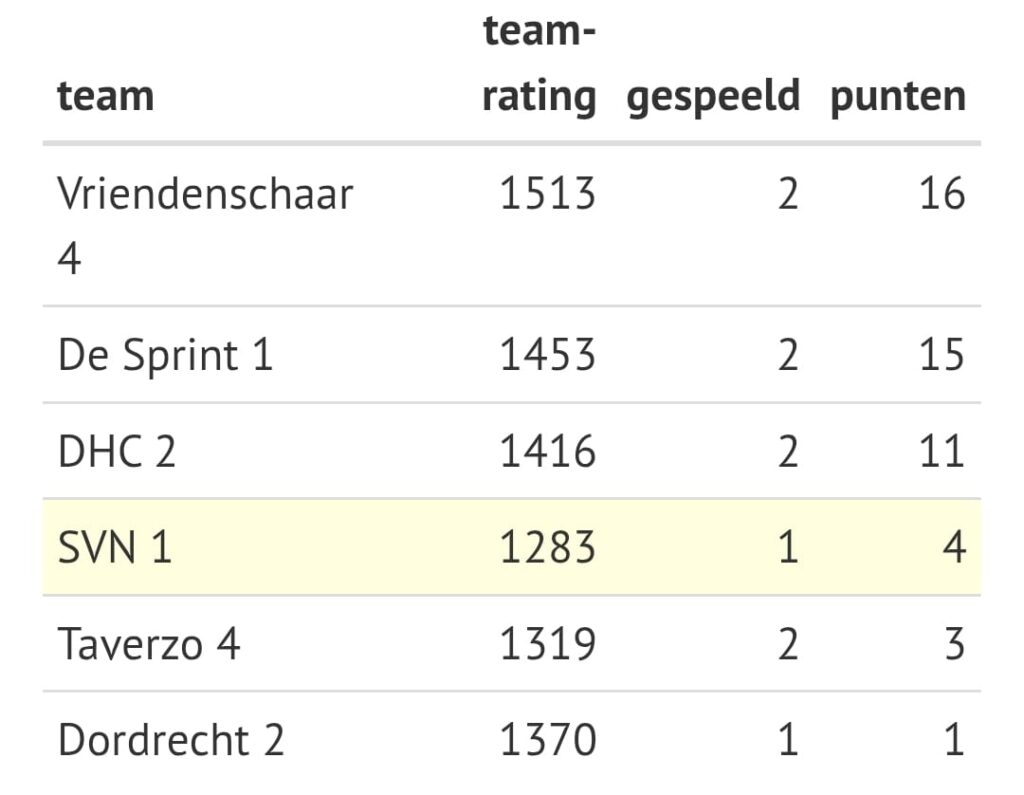
Task: Select the "gespeeld" column header
Action: point(713,97)
